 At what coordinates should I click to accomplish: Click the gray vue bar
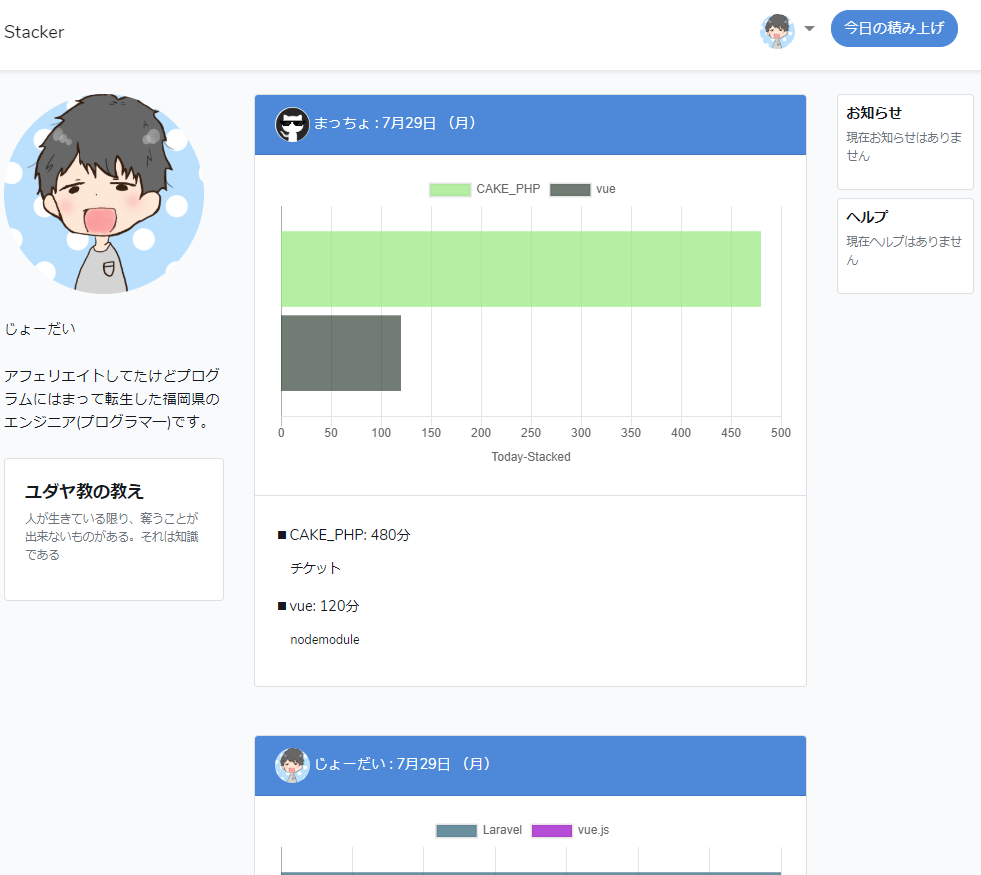(x=341, y=353)
